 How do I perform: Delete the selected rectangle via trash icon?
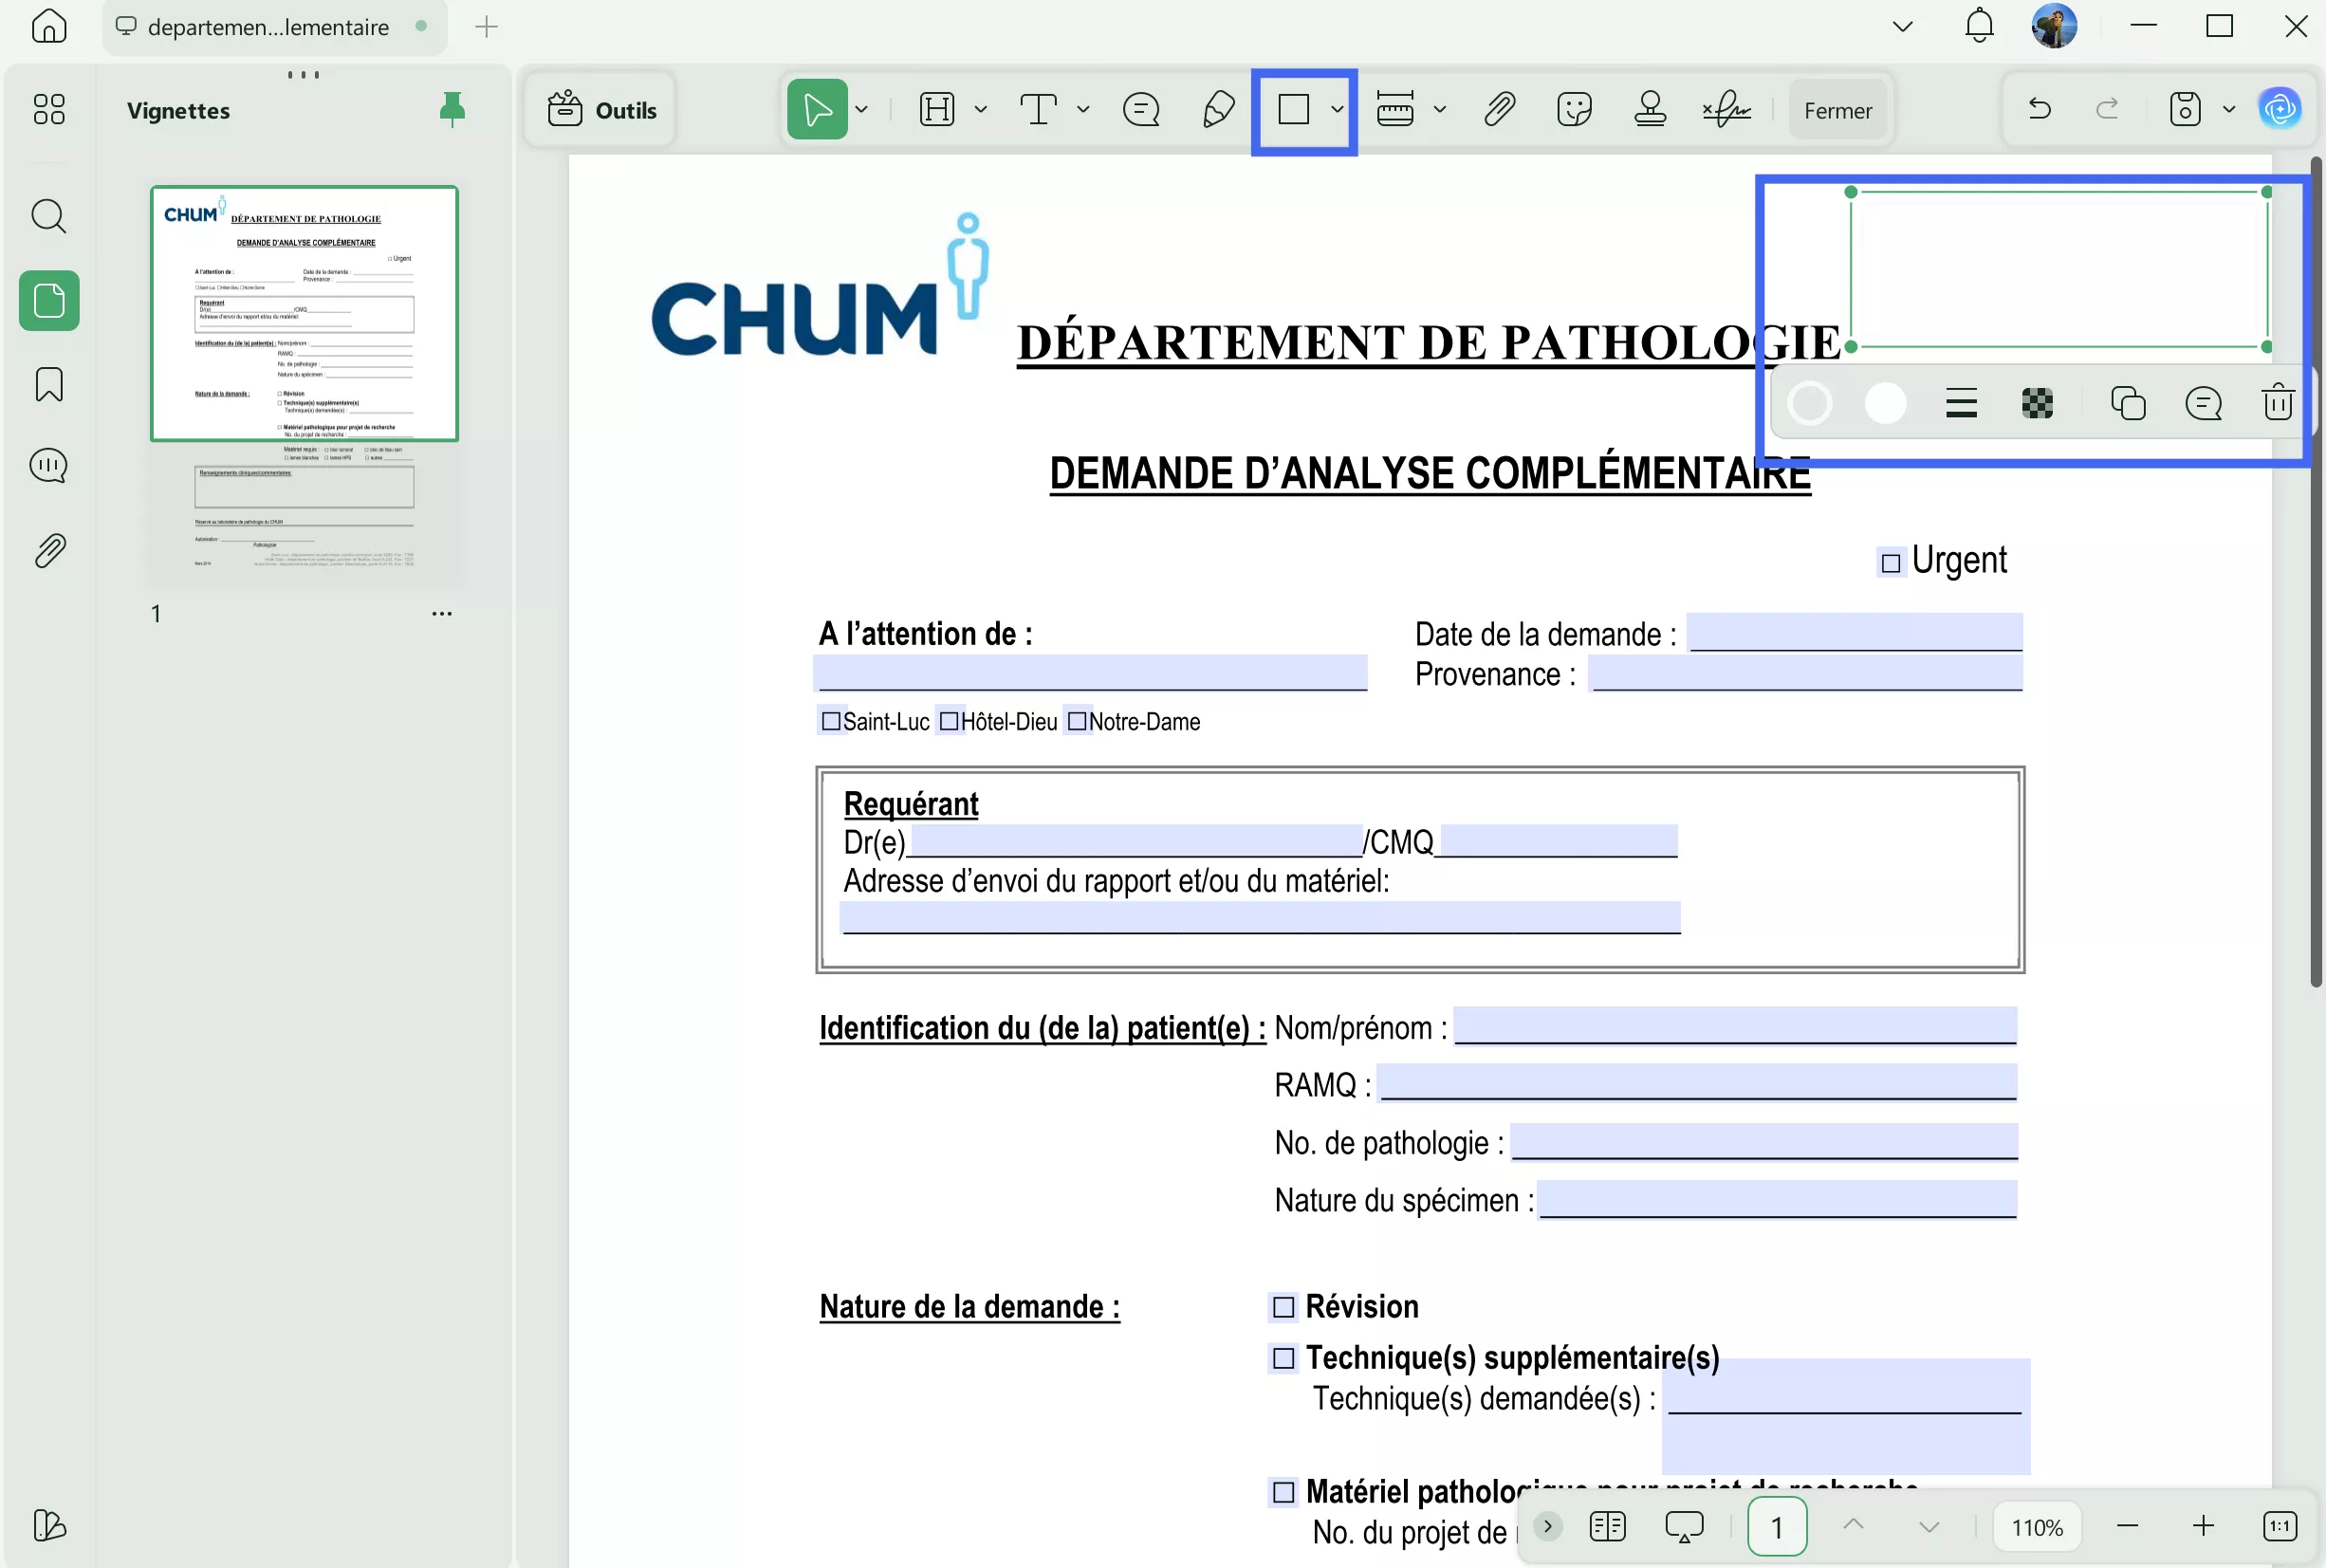2276,402
